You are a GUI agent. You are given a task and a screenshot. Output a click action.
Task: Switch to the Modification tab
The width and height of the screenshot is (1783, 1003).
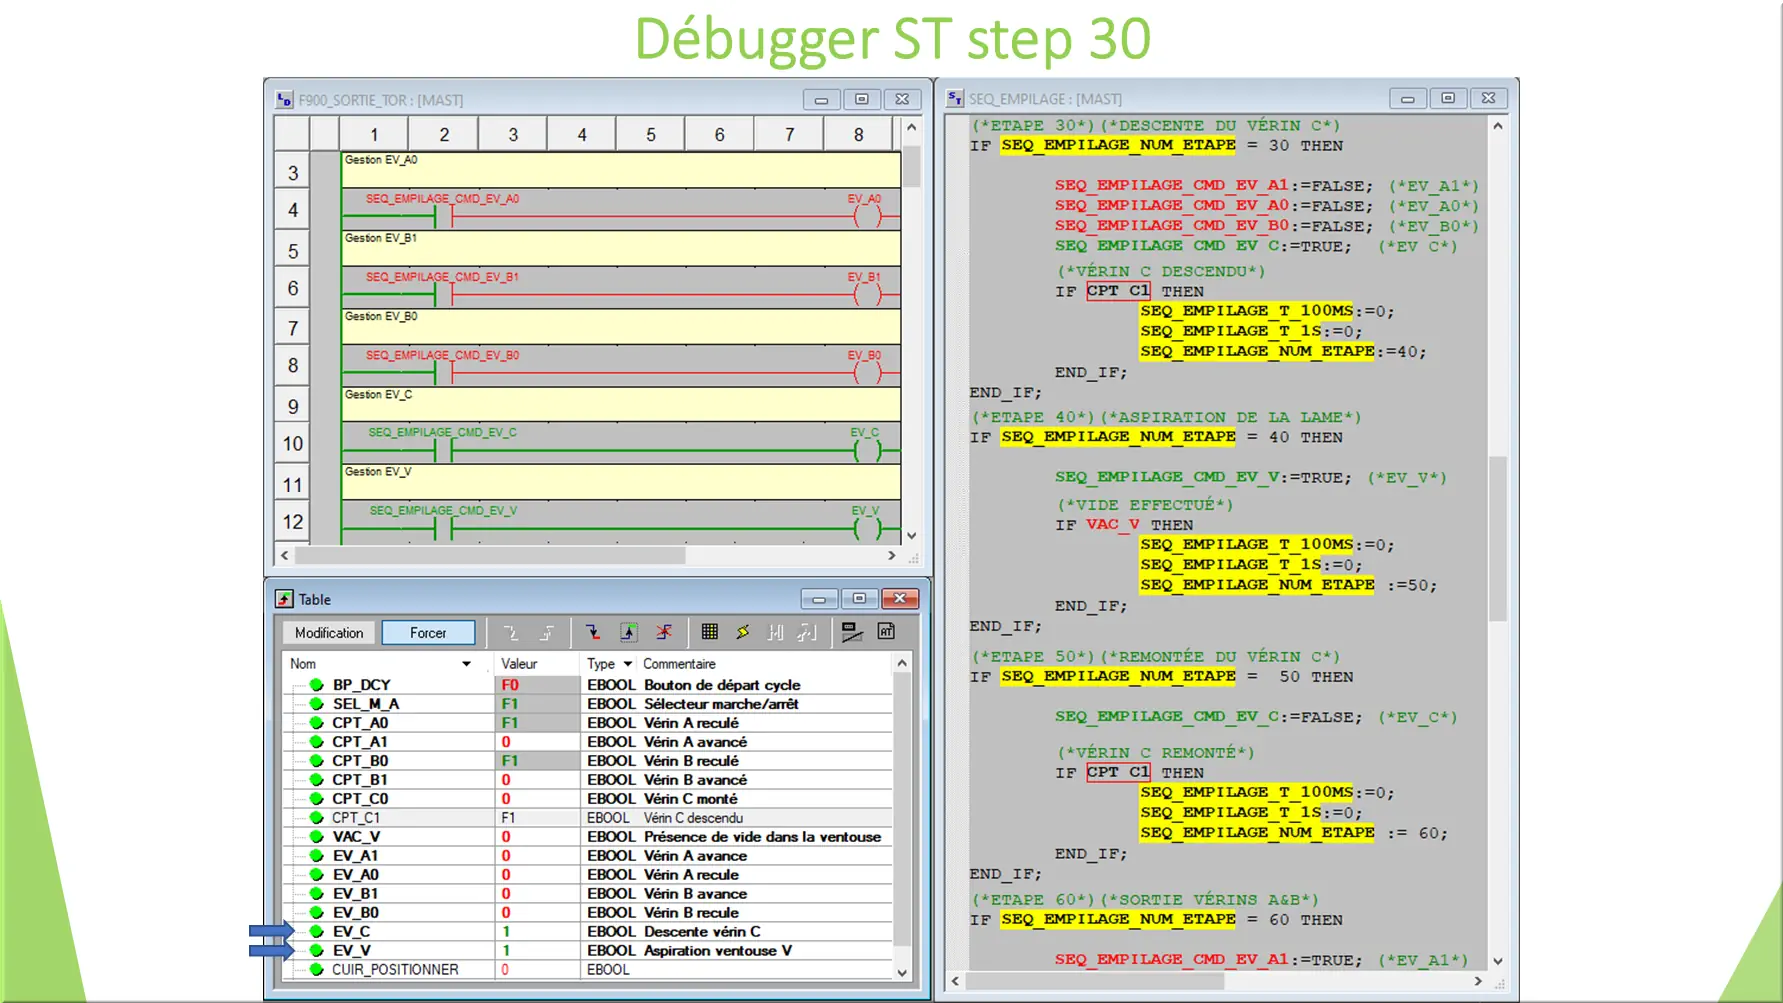pyautogui.click(x=328, y=632)
